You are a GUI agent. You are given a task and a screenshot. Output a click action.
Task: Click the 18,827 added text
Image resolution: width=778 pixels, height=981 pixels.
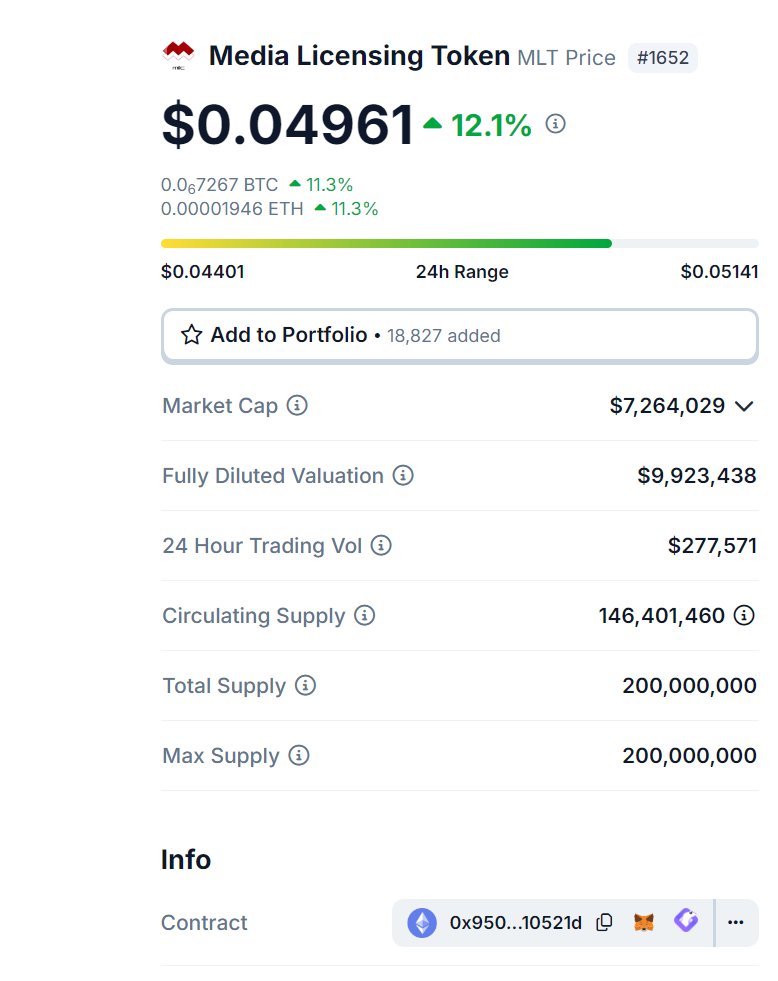[443, 336]
